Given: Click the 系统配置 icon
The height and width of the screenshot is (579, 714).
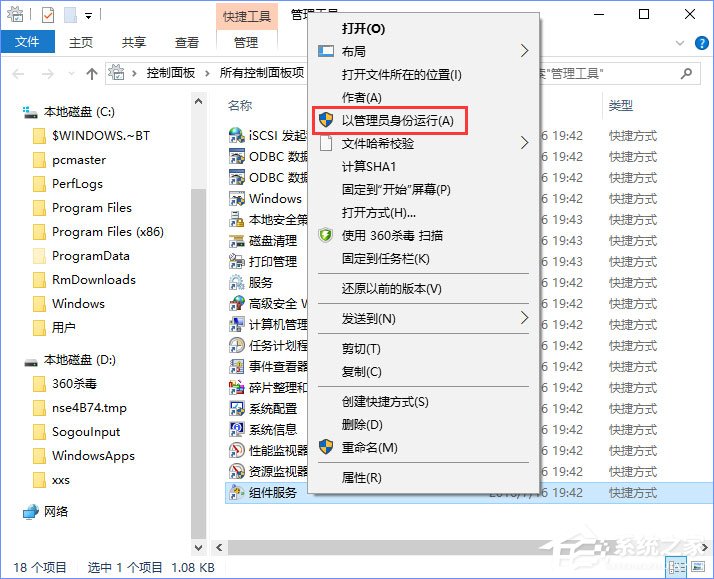Looking at the screenshot, I should [x=237, y=408].
